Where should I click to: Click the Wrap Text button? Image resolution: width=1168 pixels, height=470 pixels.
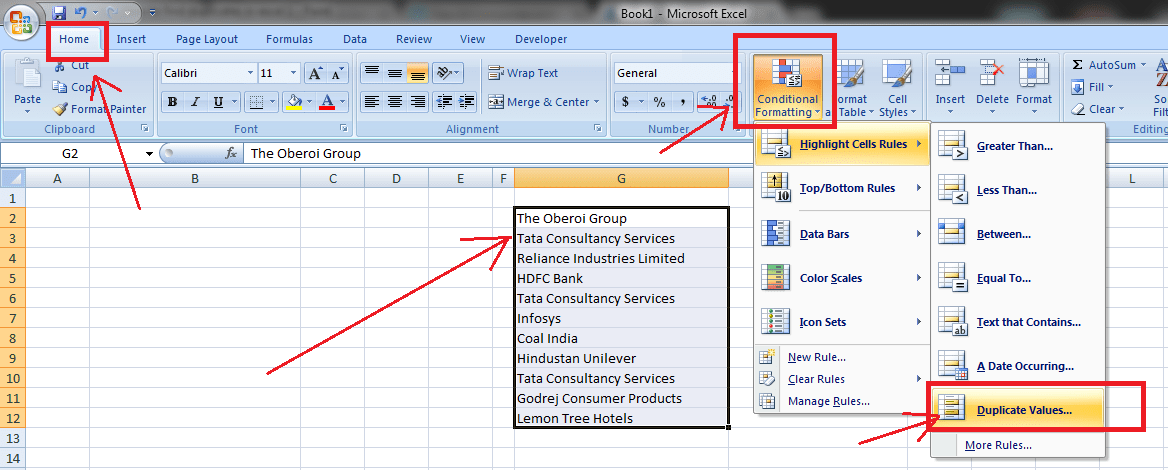tap(523, 73)
